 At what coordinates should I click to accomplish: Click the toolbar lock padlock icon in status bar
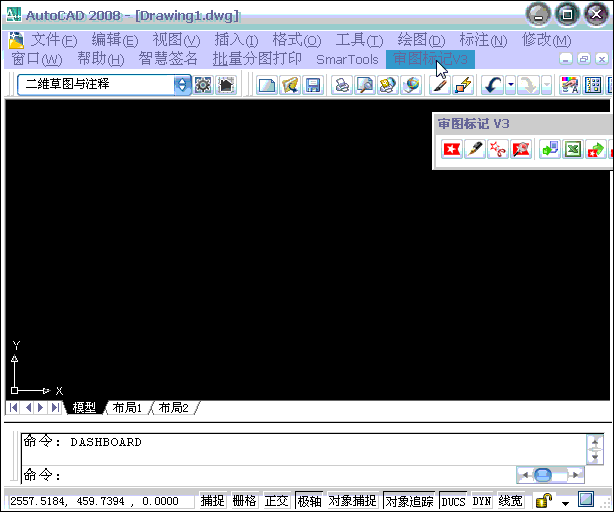click(x=544, y=500)
